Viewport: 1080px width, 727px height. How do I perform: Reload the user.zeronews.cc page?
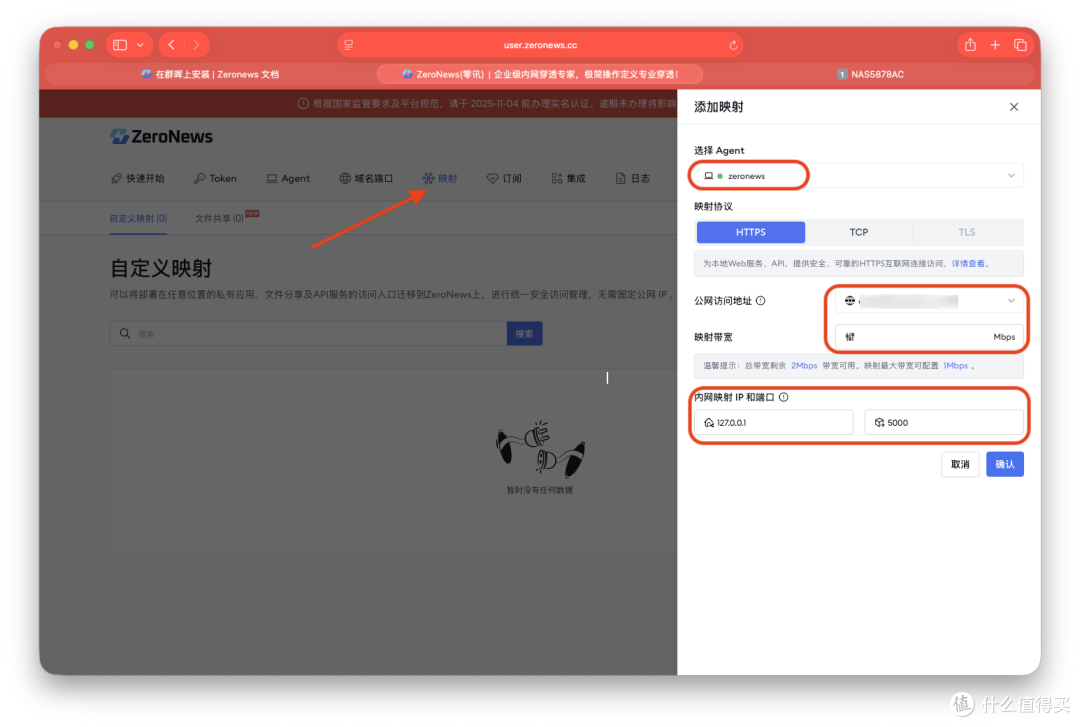pyautogui.click(x=733, y=45)
